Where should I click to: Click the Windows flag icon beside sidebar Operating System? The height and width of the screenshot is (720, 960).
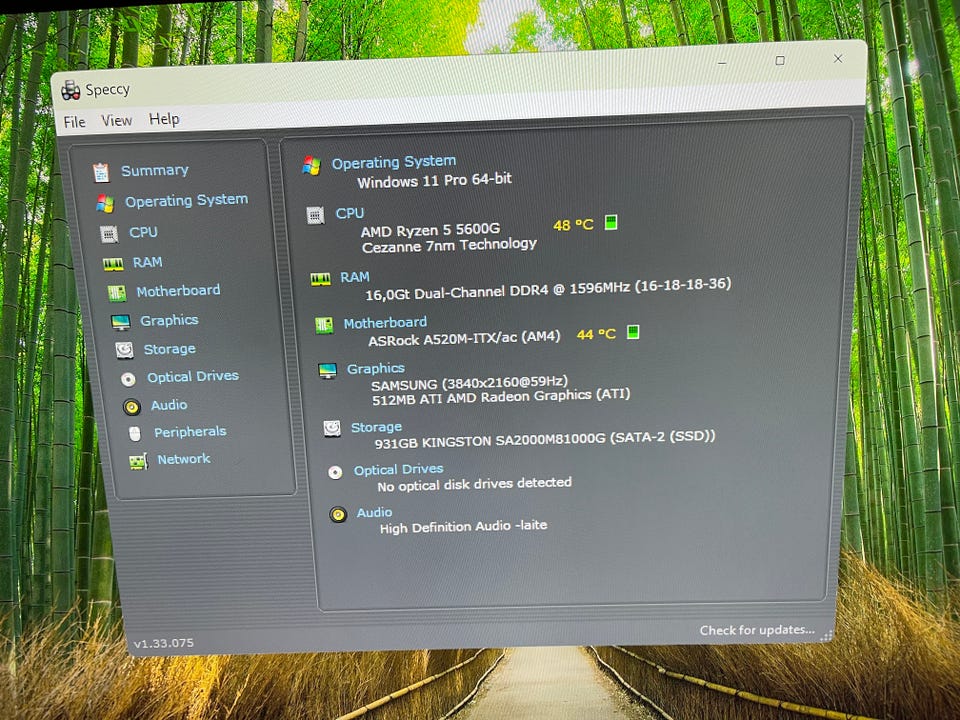tap(105, 203)
